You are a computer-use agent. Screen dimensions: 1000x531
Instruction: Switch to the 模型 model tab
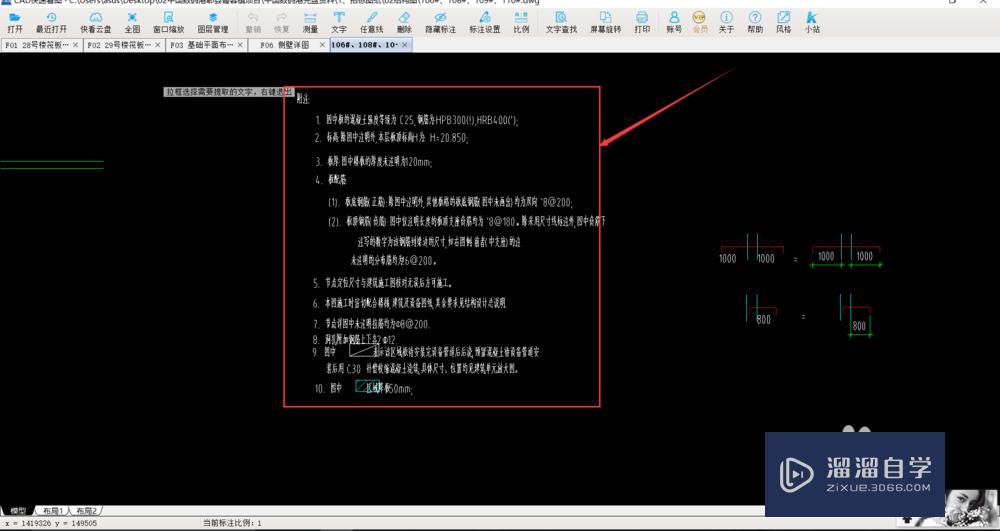17,511
